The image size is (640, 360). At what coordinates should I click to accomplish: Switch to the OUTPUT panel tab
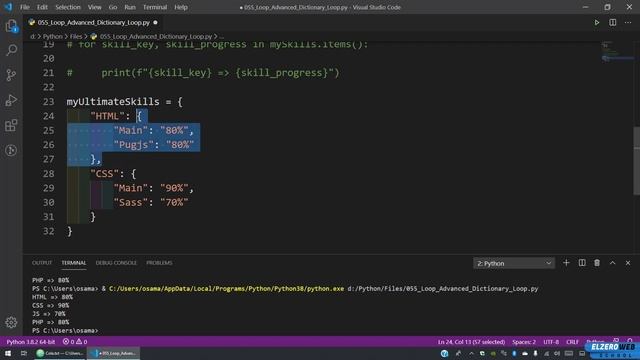point(42,263)
